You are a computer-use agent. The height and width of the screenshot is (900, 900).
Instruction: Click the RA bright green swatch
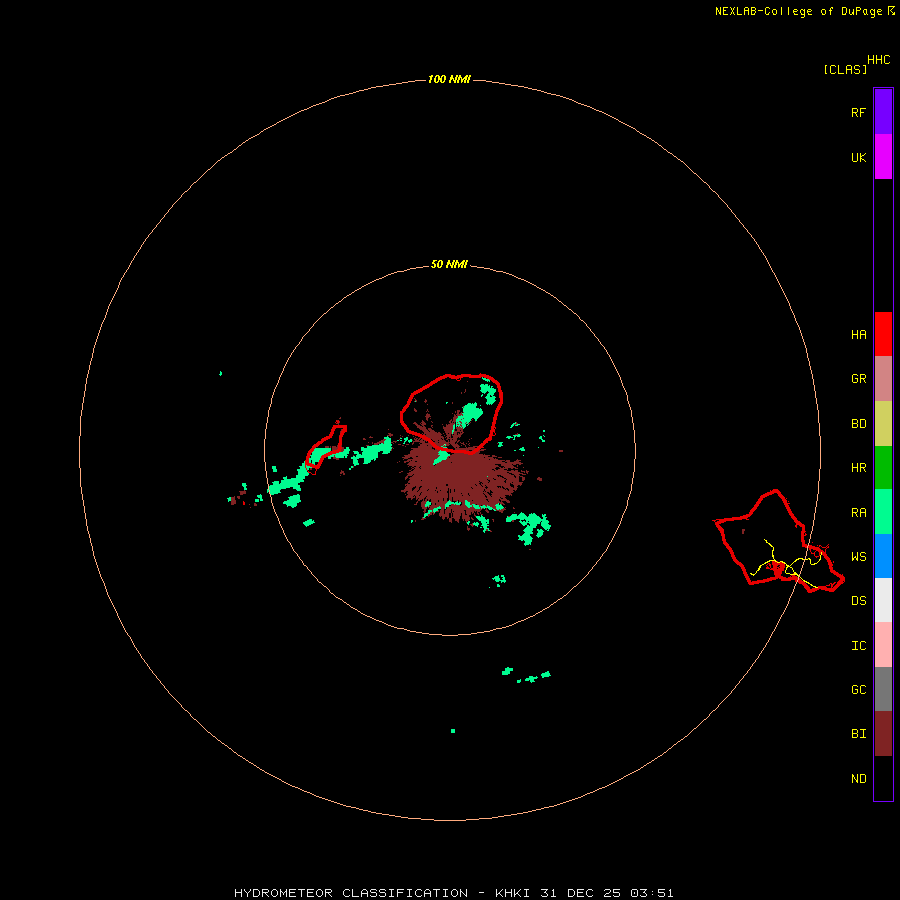[883, 512]
